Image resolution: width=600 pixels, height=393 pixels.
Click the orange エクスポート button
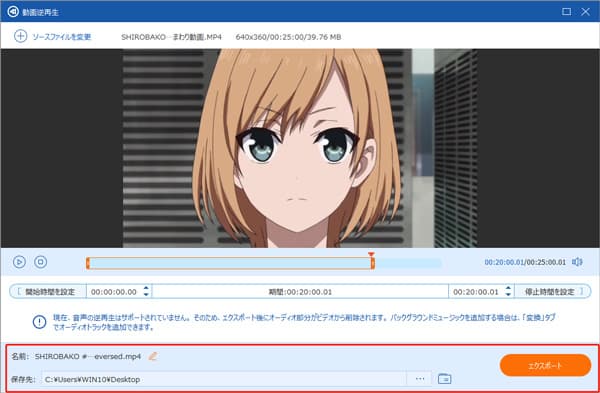pos(545,365)
